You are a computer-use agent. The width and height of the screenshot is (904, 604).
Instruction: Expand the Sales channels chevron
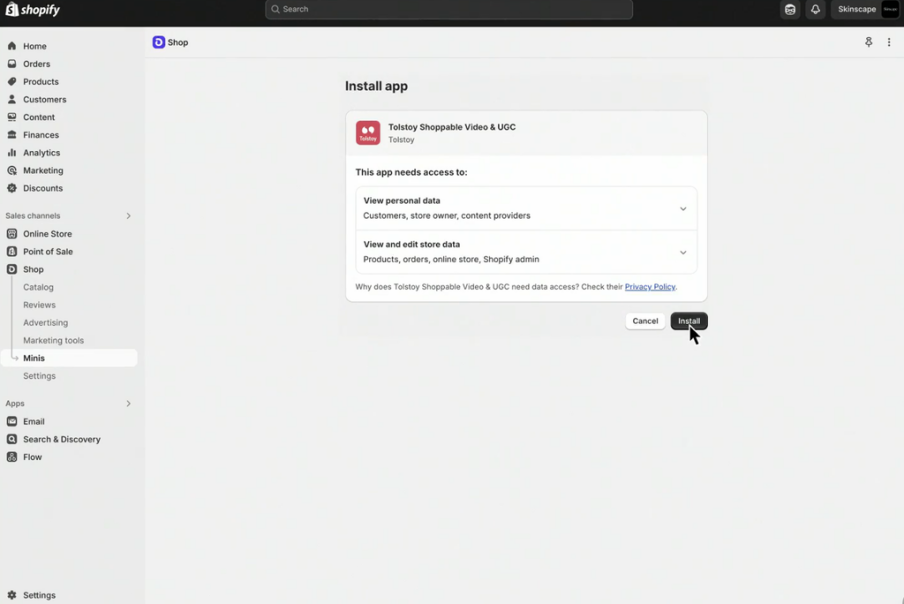pos(128,216)
